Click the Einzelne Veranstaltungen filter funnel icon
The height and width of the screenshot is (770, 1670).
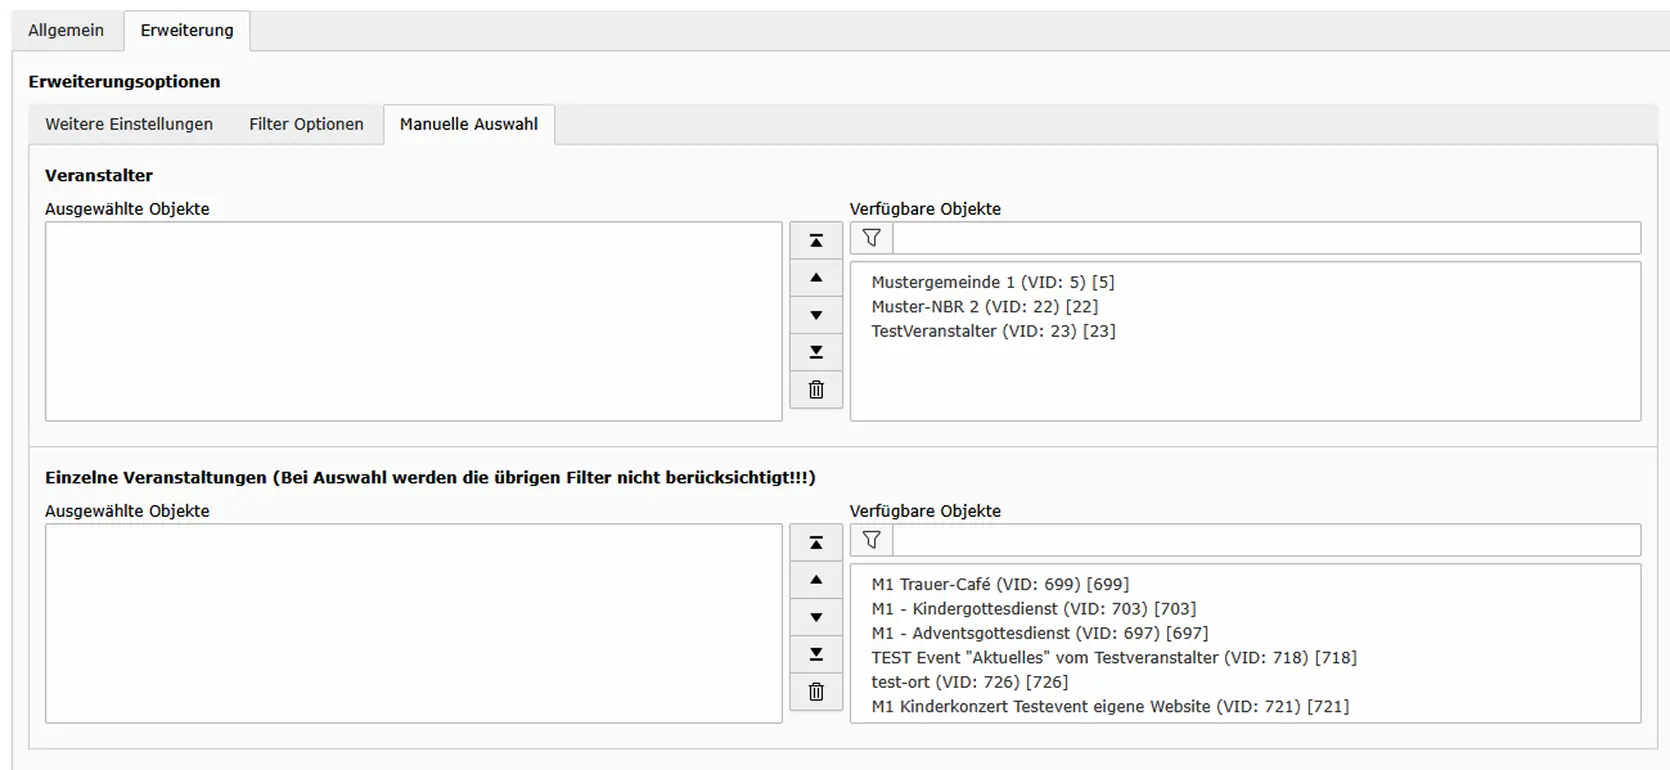tap(871, 540)
